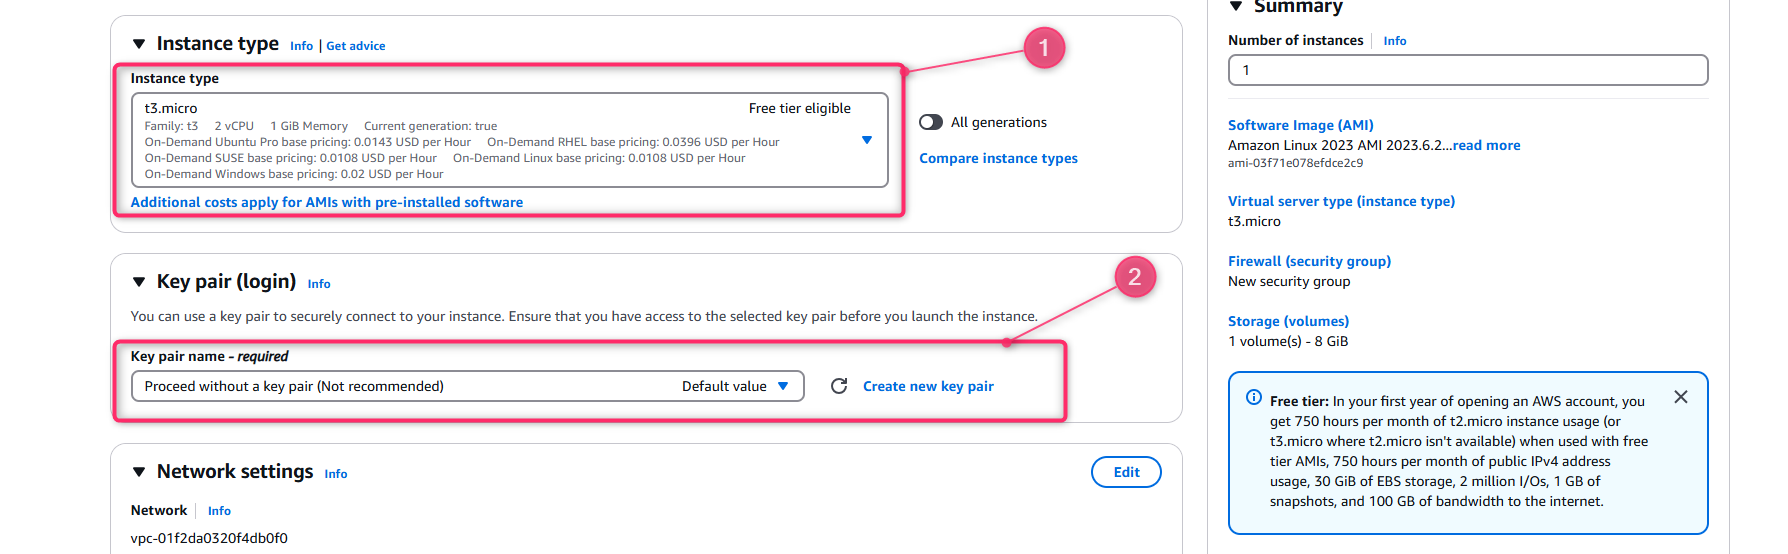Open Info link next to Key pair (login)
The height and width of the screenshot is (554, 1788).
click(x=319, y=284)
